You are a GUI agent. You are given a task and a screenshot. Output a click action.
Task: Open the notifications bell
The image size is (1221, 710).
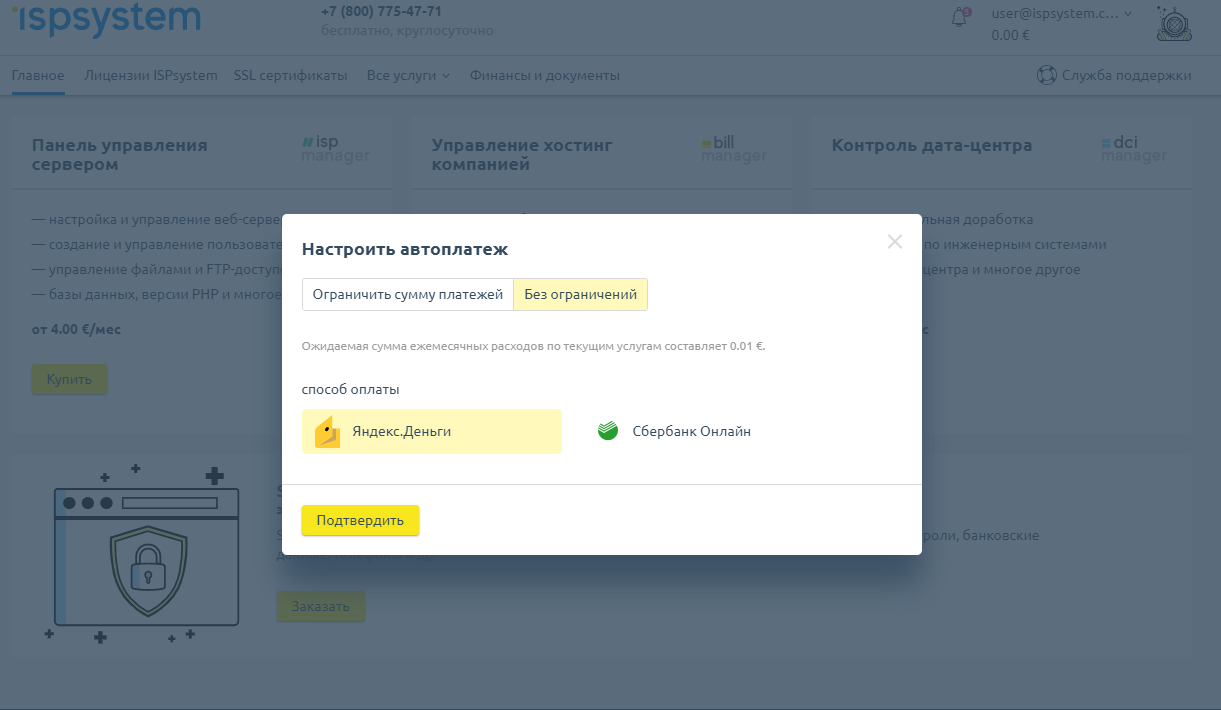pos(960,18)
